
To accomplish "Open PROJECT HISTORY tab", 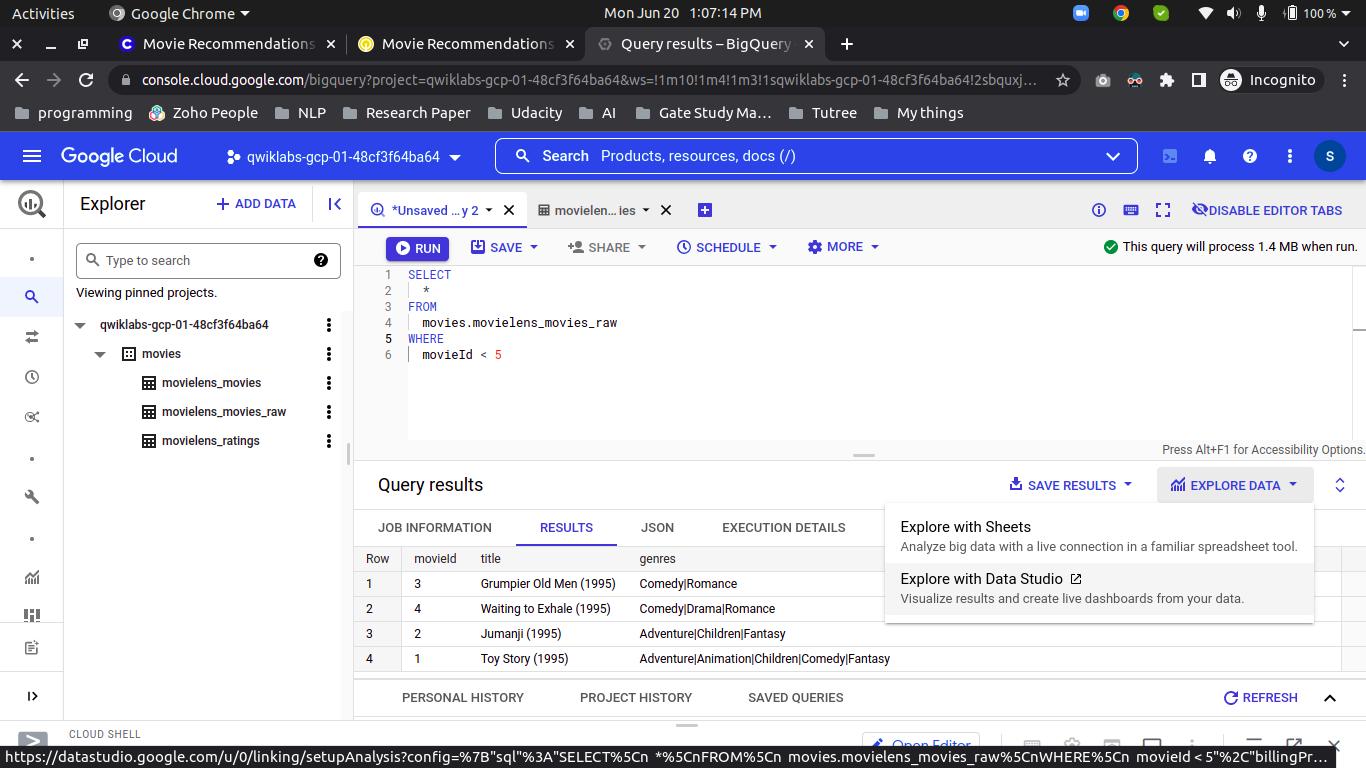I will (636, 697).
